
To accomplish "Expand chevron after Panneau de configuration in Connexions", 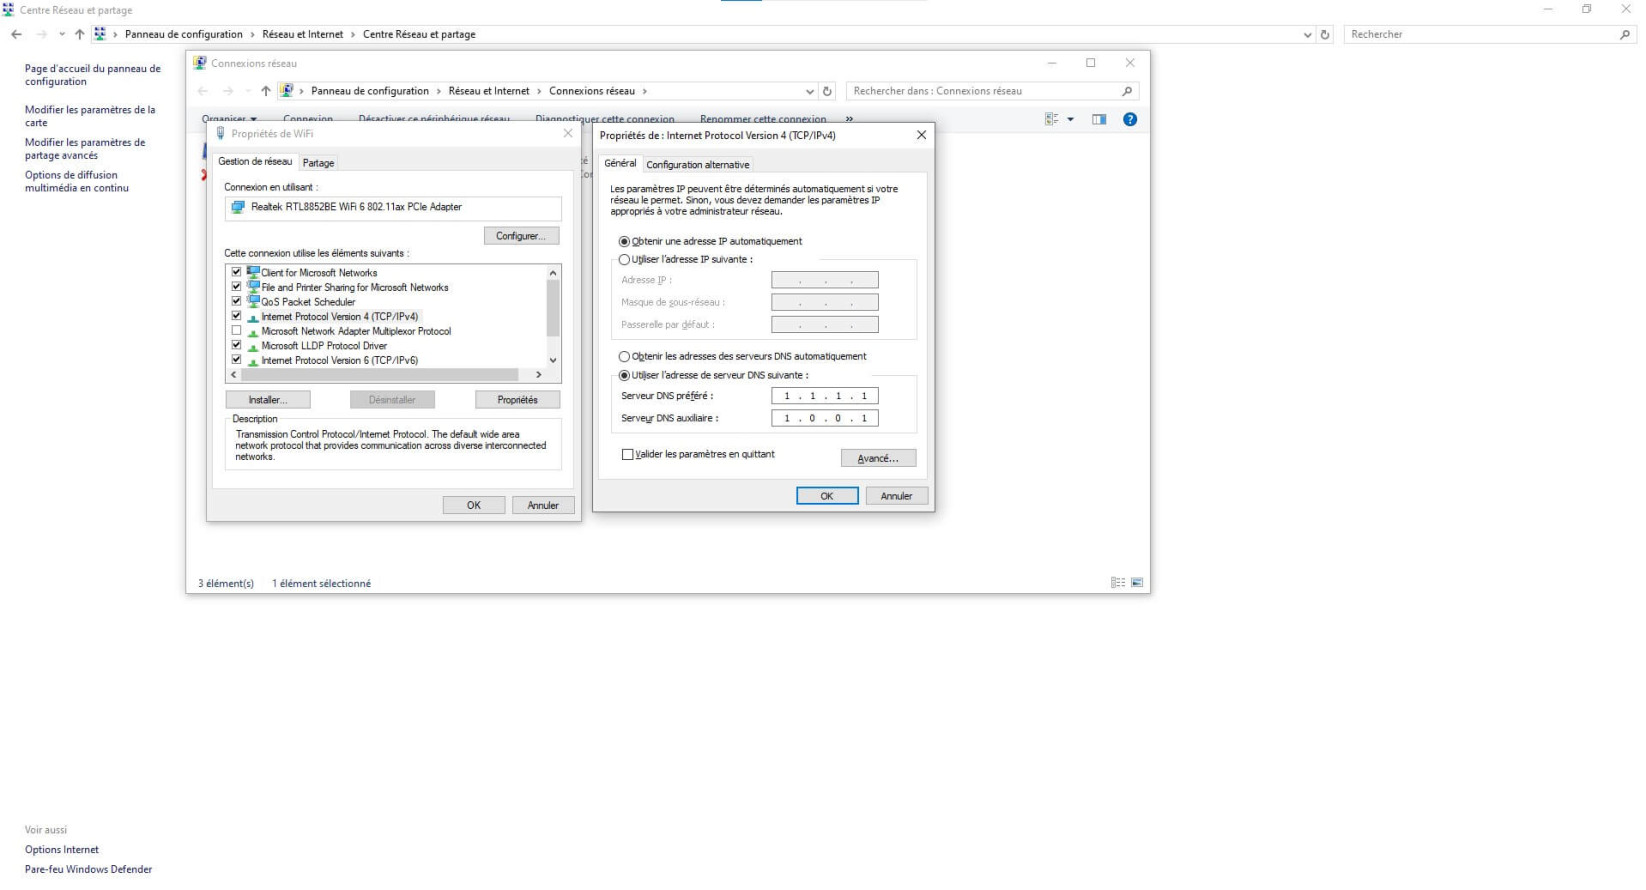I will pyautogui.click(x=438, y=91).
